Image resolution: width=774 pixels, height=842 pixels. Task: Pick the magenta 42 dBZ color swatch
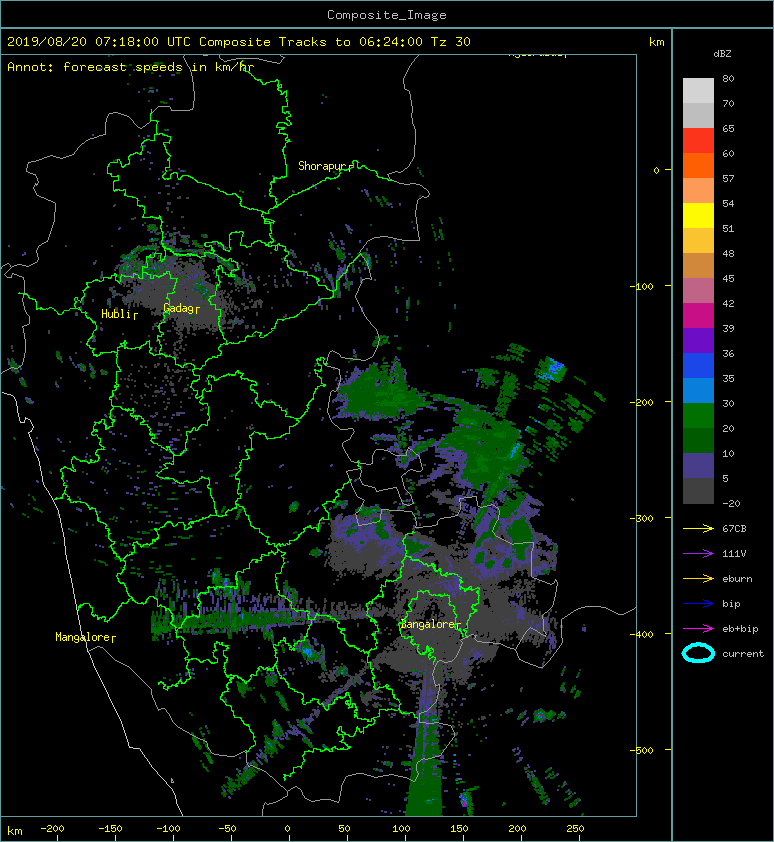(x=698, y=316)
